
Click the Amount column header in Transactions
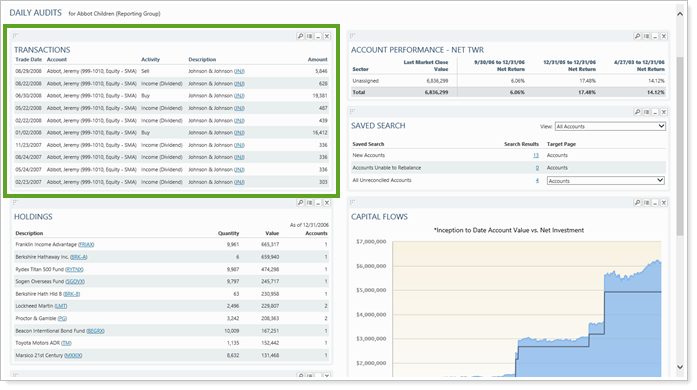click(317, 59)
